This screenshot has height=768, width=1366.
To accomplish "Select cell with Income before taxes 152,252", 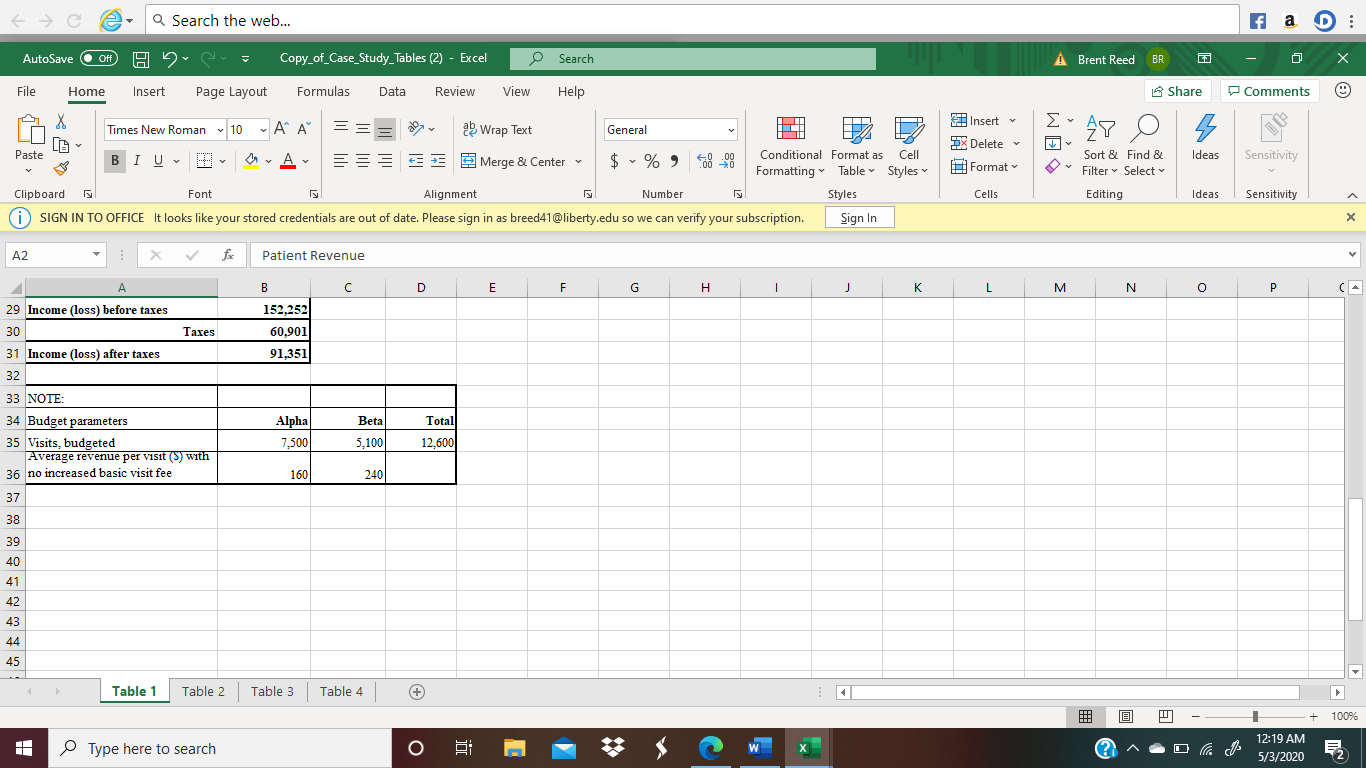I will tap(264, 310).
